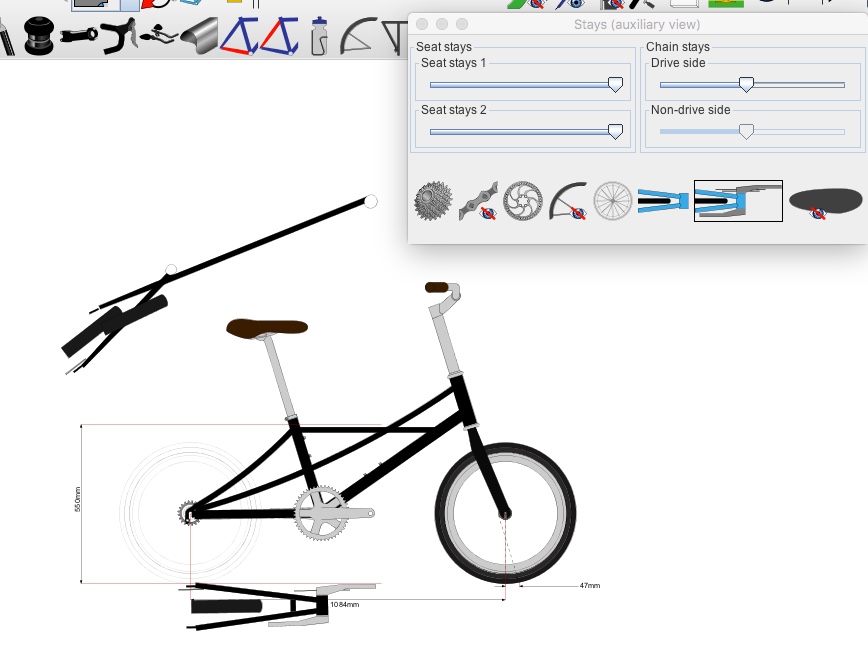The width and height of the screenshot is (868, 646).
Task: Click the stem icon in toolbar
Action: (82, 36)
